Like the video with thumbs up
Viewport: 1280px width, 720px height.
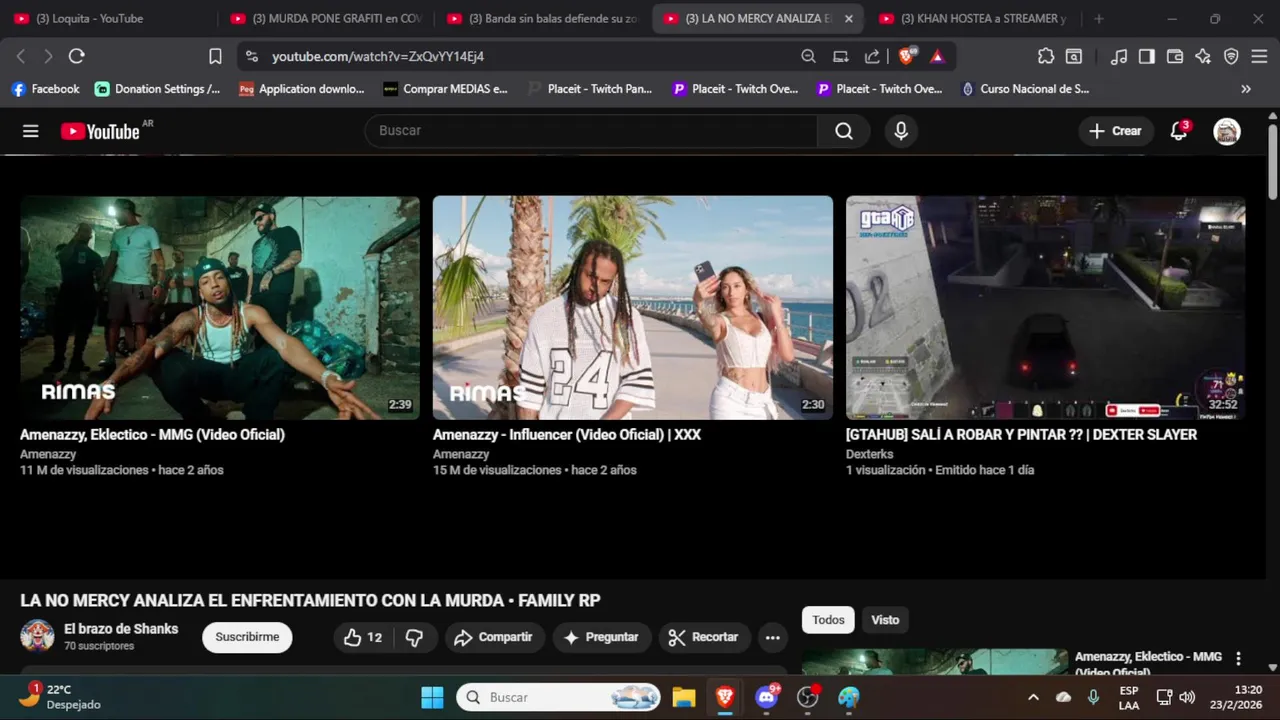click(x=362, y=637)
